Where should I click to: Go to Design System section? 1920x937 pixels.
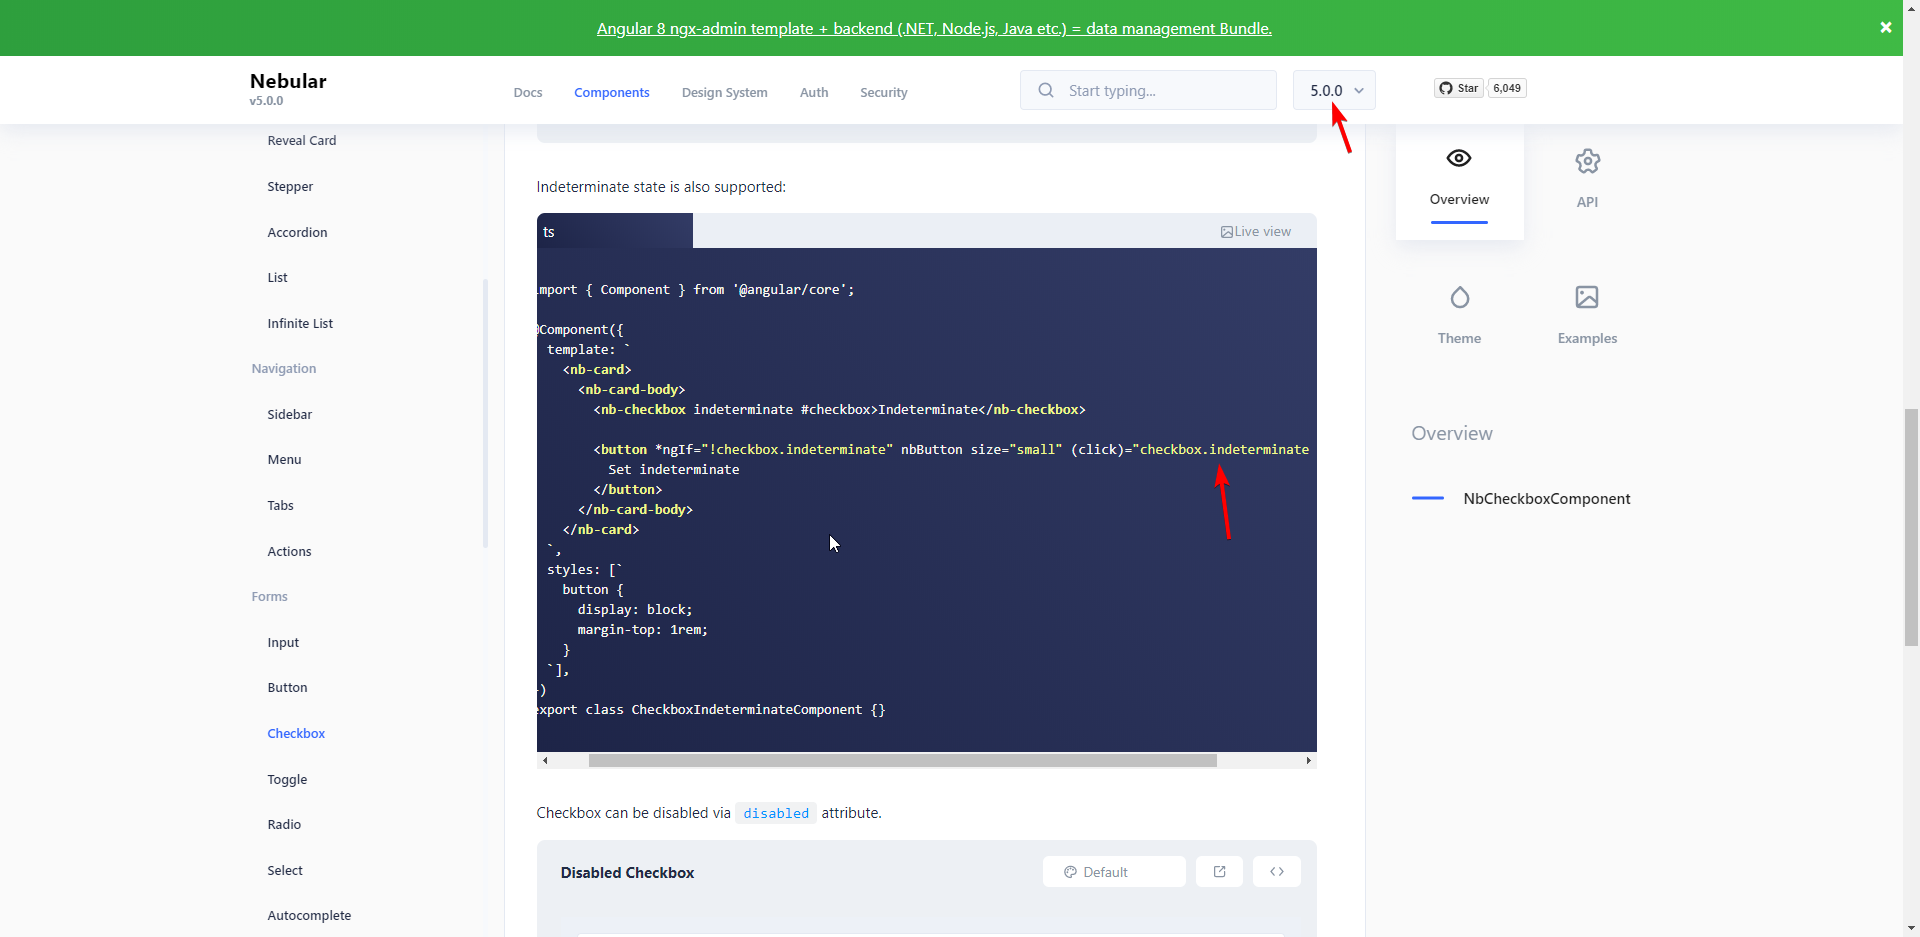pyautogui.click(x=725, y=92)
